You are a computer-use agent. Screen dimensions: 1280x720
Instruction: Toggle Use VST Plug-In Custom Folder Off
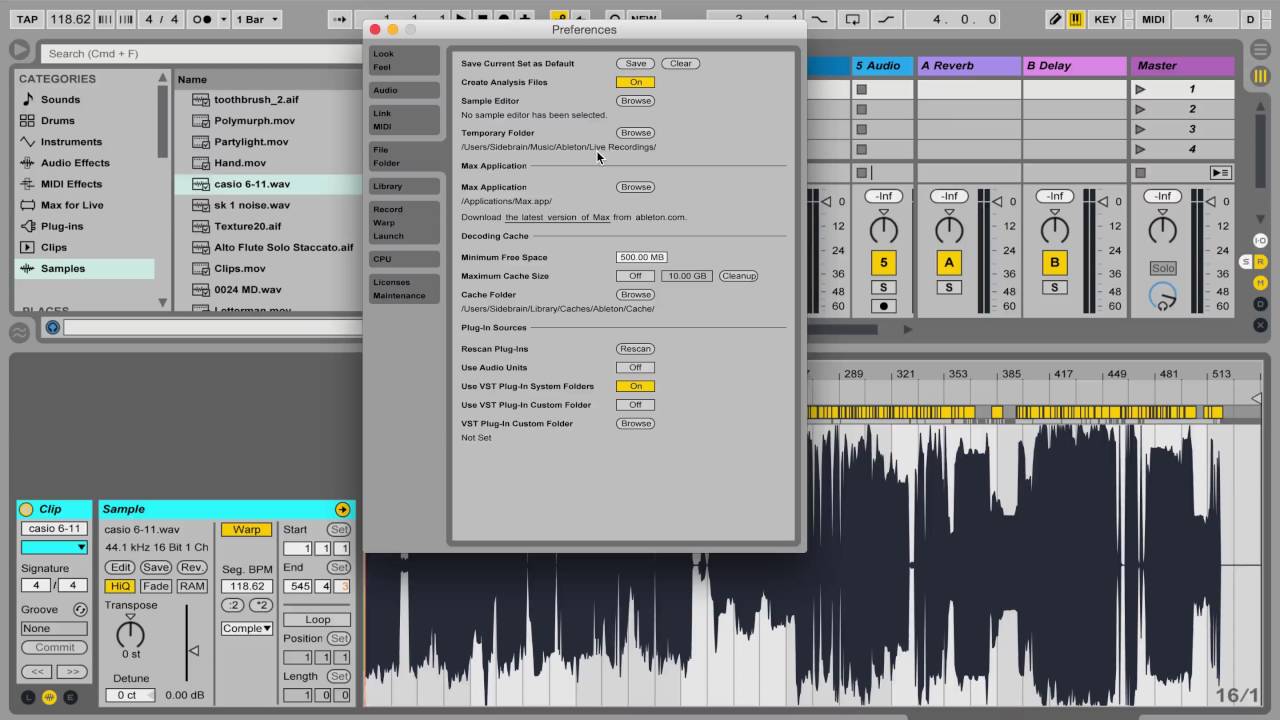point(635,405)
